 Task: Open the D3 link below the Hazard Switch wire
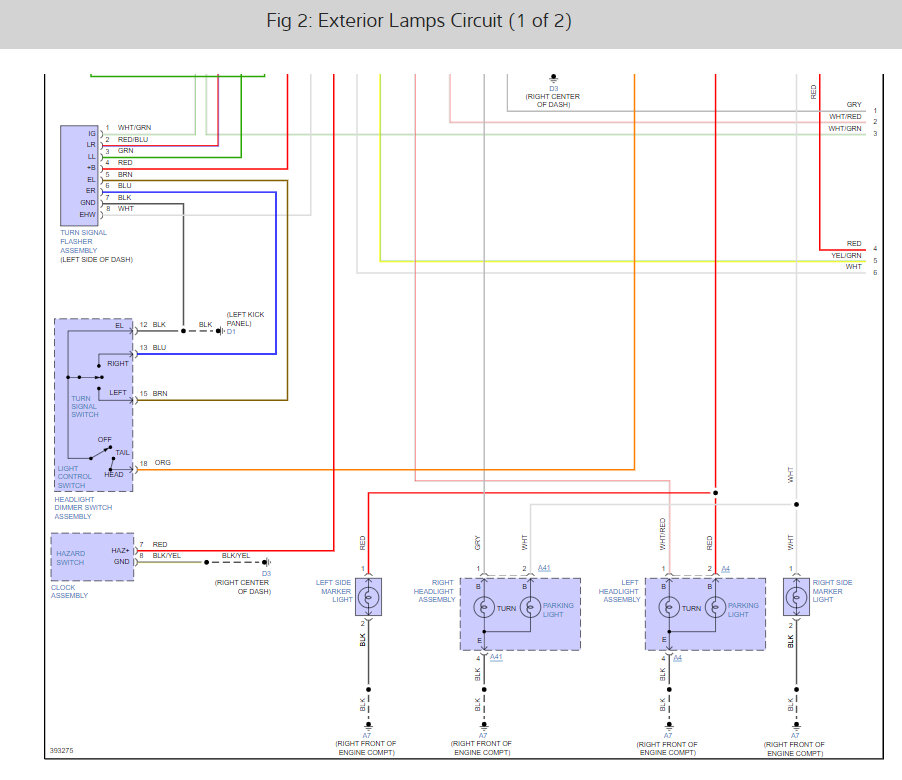pos(266,573)
